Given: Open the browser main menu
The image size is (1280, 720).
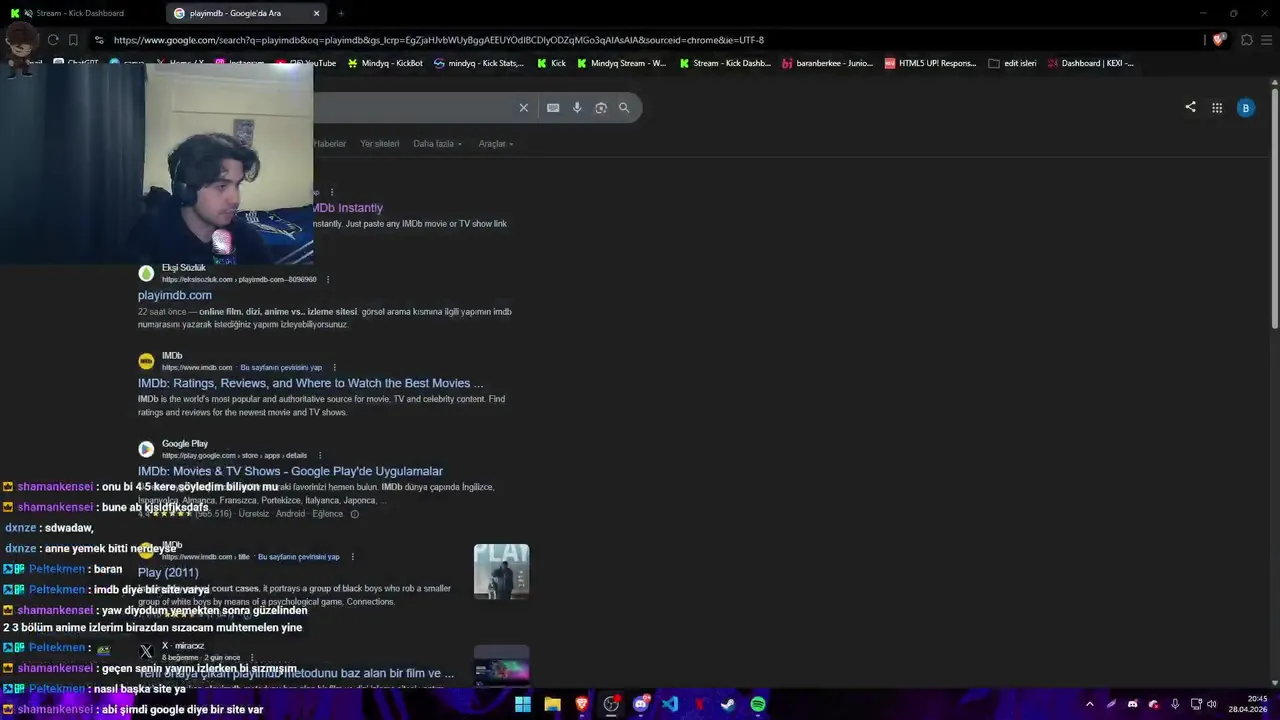Looking at the screenshot, I should tap(1267, 40).
